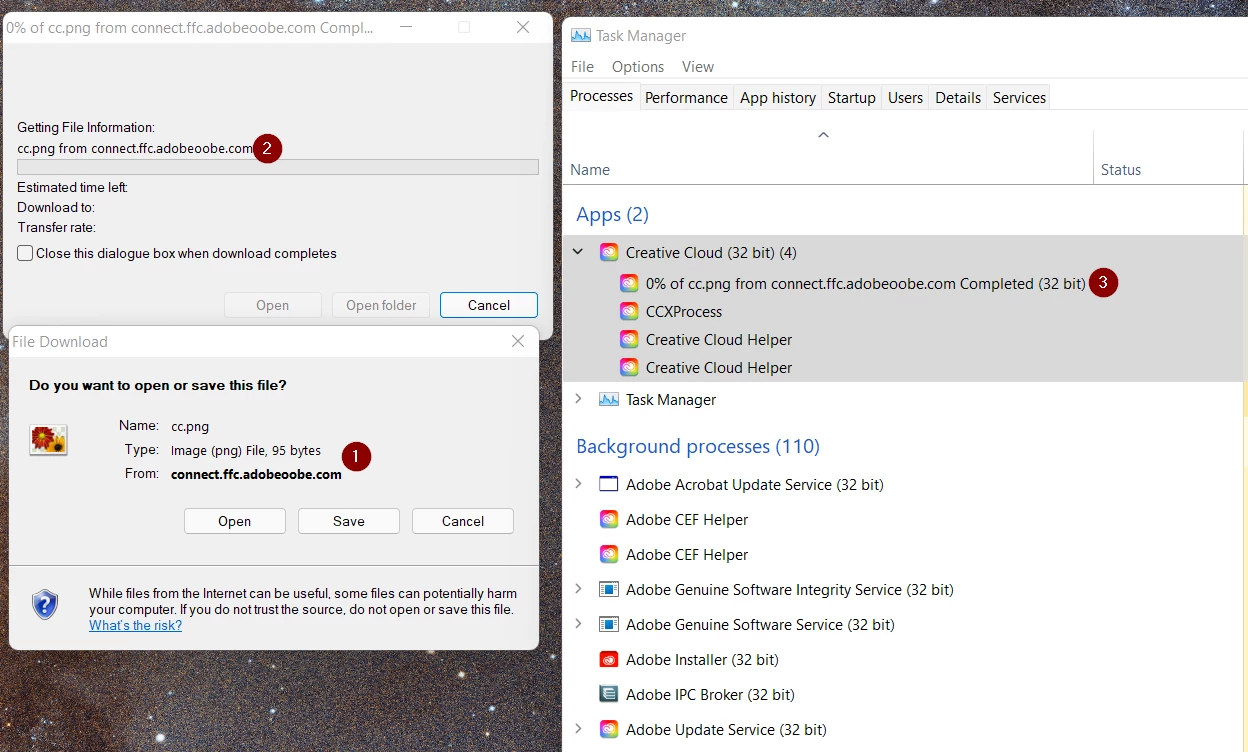The width and height of the screenshot is (1248, 752).
Task: Expand the Task Manager process group
Action: [578, 399]
